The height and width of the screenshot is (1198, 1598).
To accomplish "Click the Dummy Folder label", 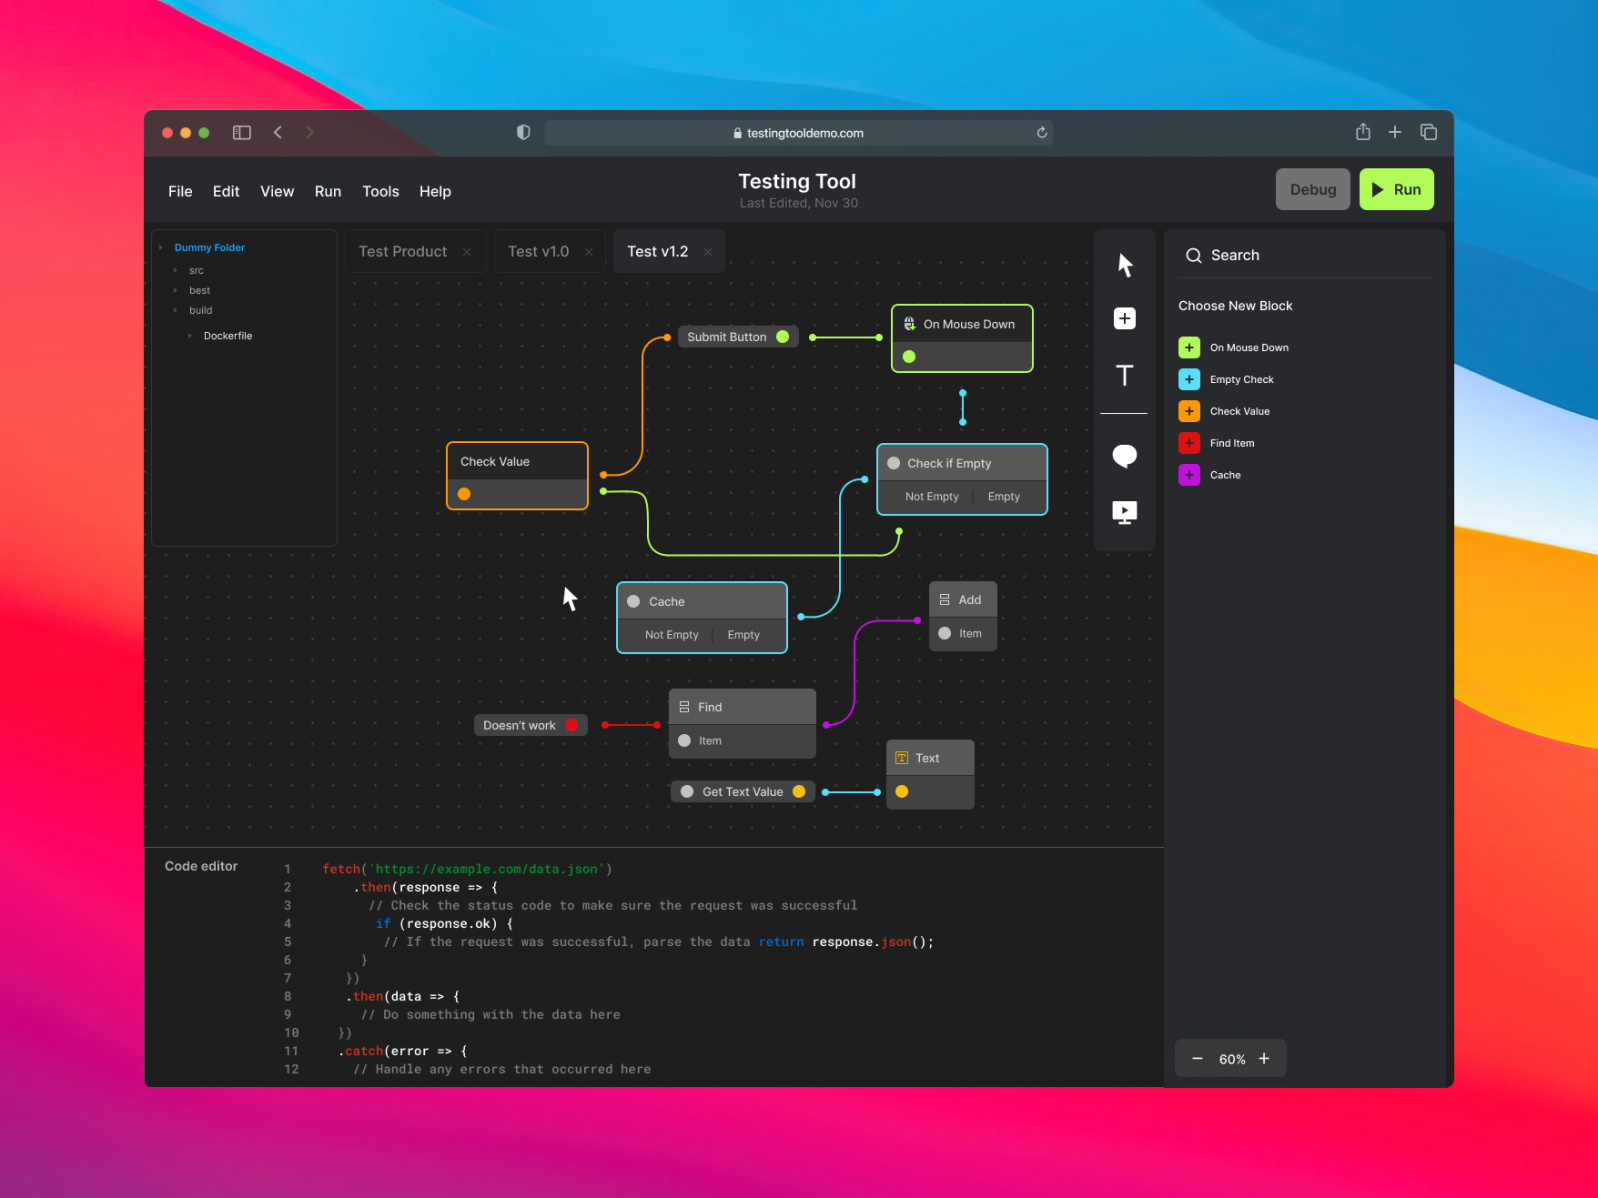I will pyautogui.click(x=209, y=247).
